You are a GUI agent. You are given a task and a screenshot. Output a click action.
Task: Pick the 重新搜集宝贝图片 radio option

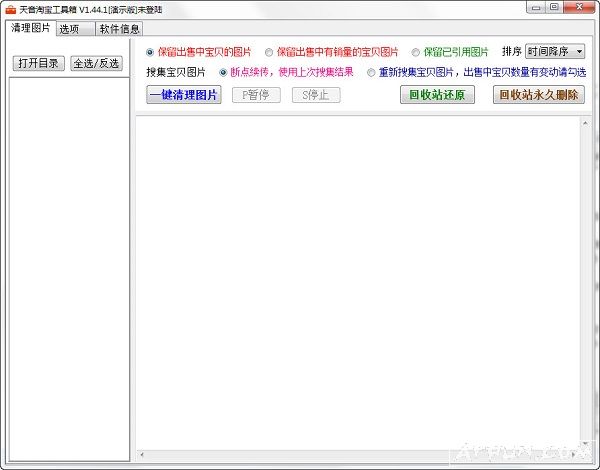coord(371,72)
